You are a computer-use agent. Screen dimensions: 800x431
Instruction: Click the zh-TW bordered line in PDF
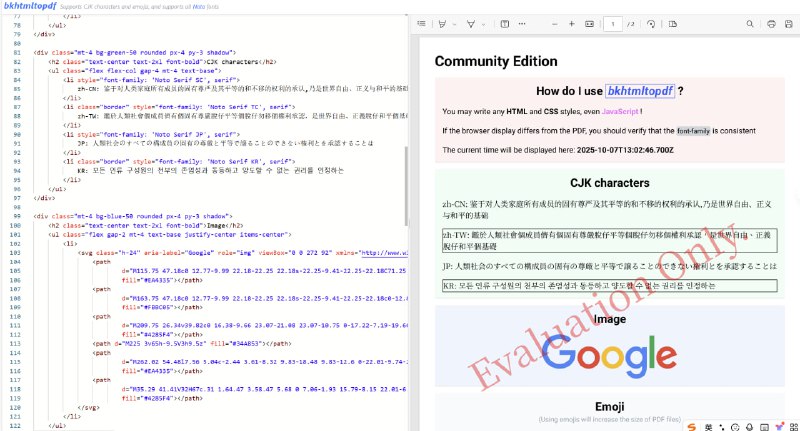point(610,240)
